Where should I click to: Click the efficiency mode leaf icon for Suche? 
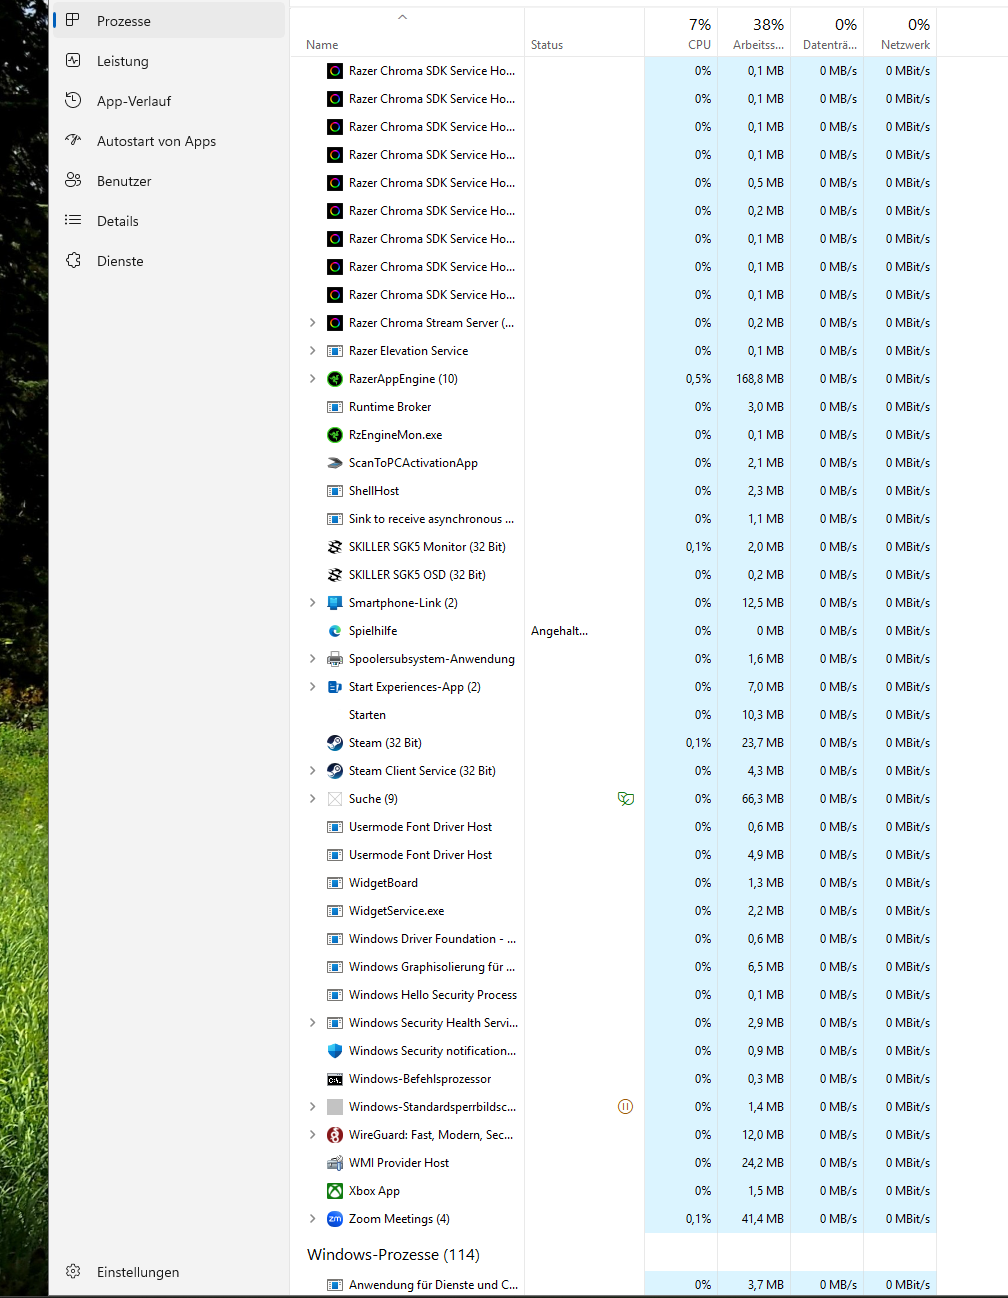click(626, 799)
